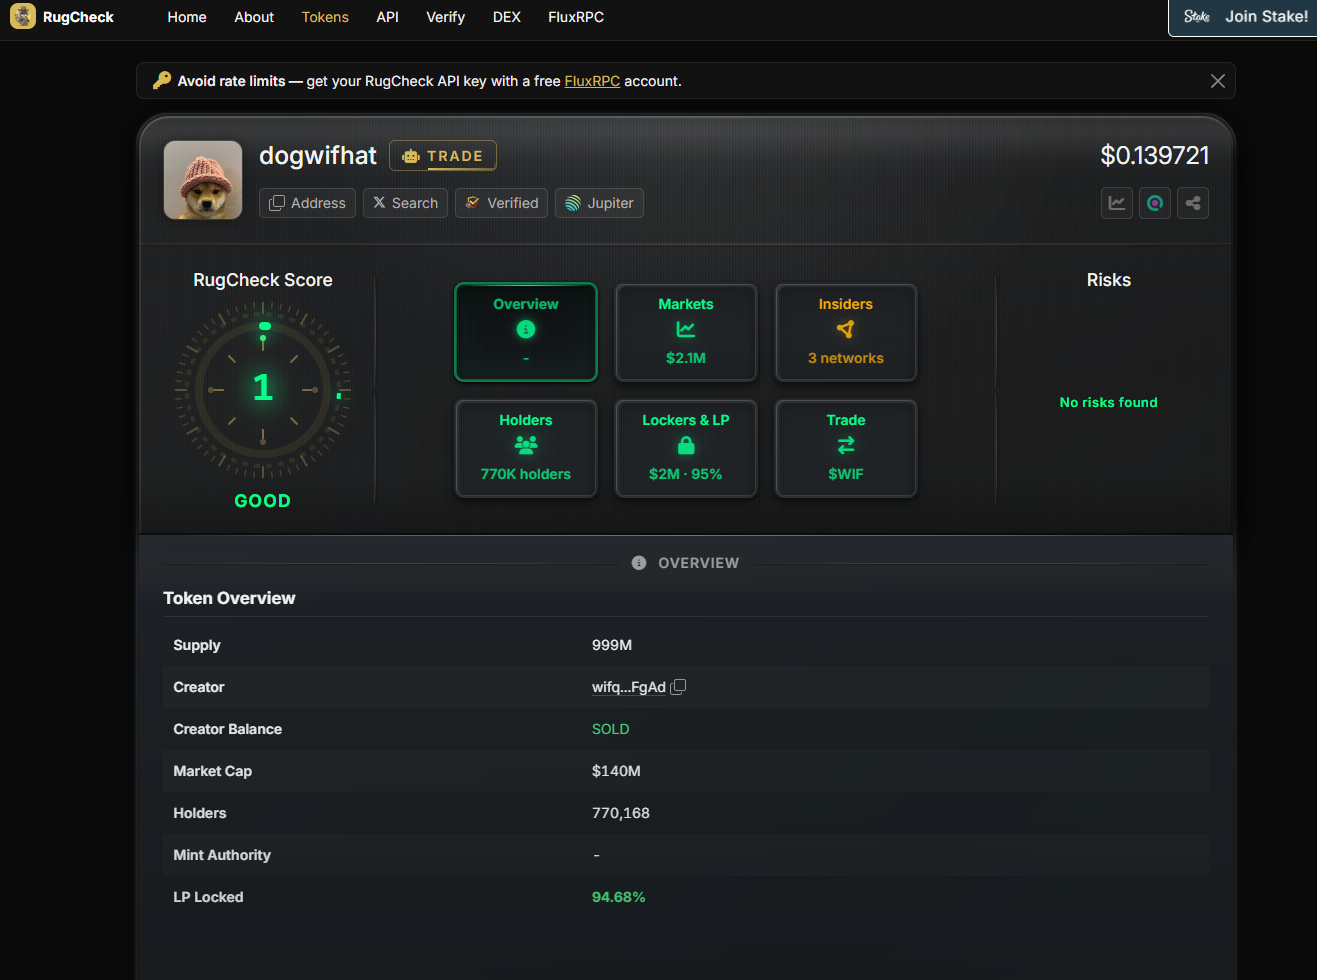The image size is (1317, 980).
Task: Open the Markets card
Action: (686, 332)
